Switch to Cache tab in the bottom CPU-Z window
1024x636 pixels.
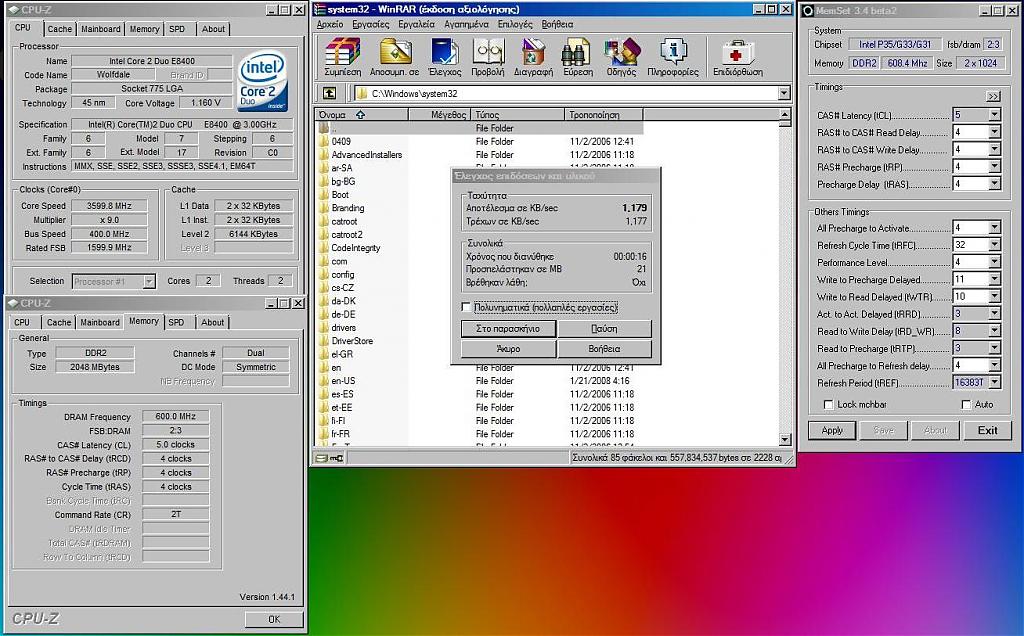point(59,323)
